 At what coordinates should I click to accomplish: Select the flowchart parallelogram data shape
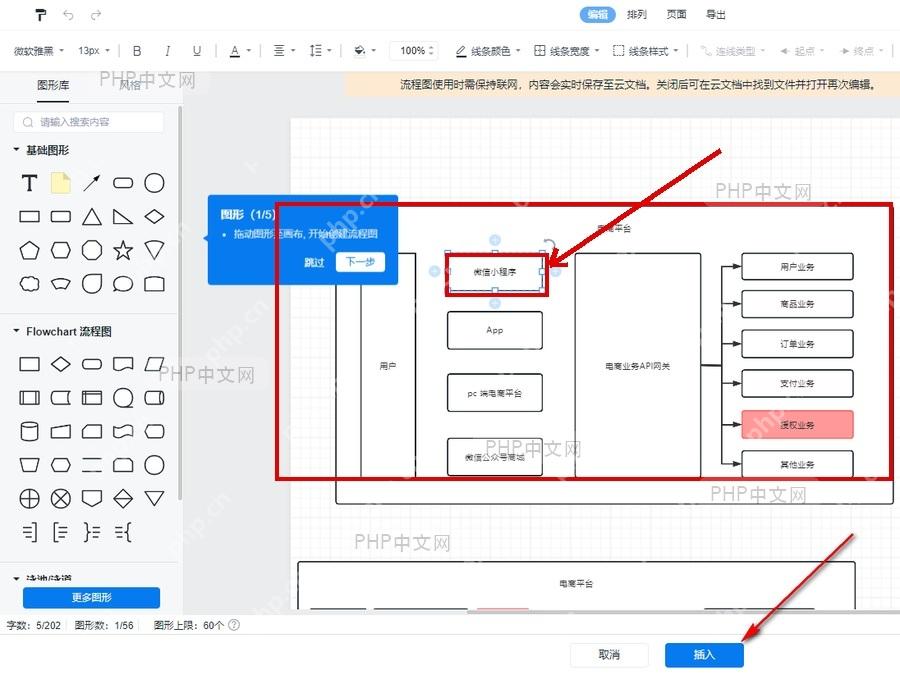tap(154, 364)
